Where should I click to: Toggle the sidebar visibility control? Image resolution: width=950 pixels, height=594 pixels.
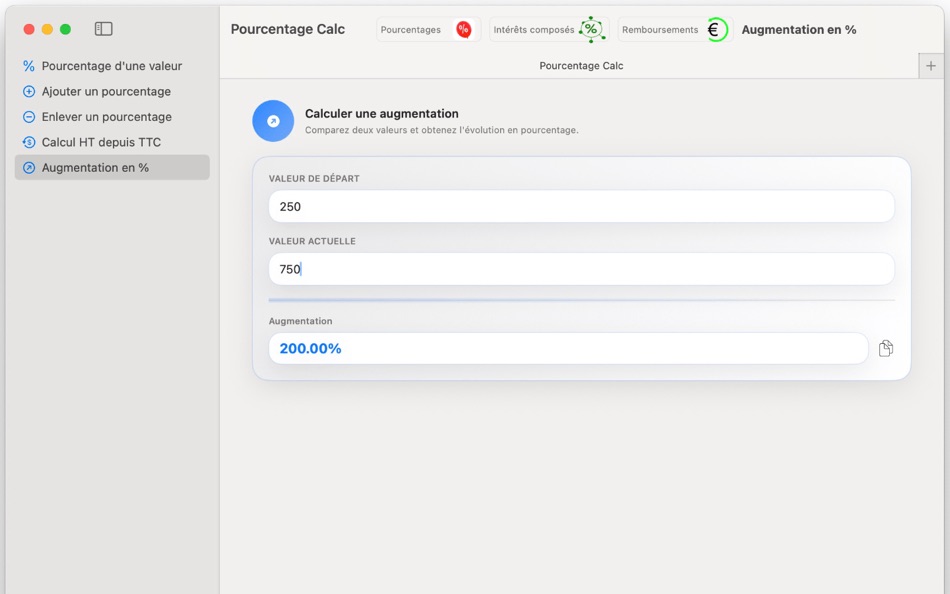103,28
